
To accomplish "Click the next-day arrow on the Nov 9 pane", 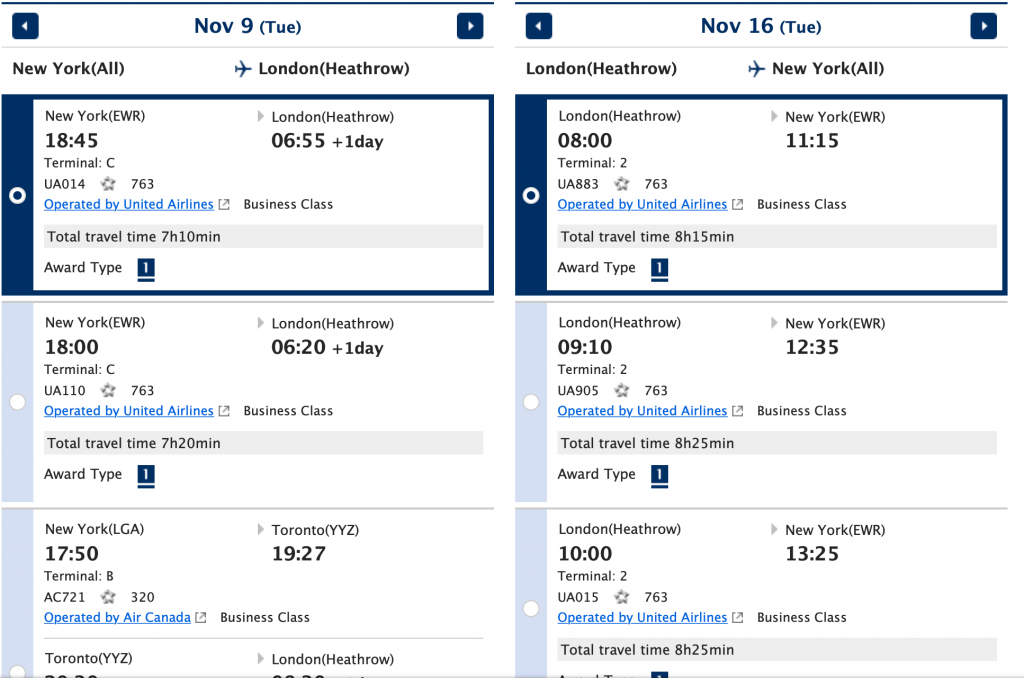I will pos(470,26).
